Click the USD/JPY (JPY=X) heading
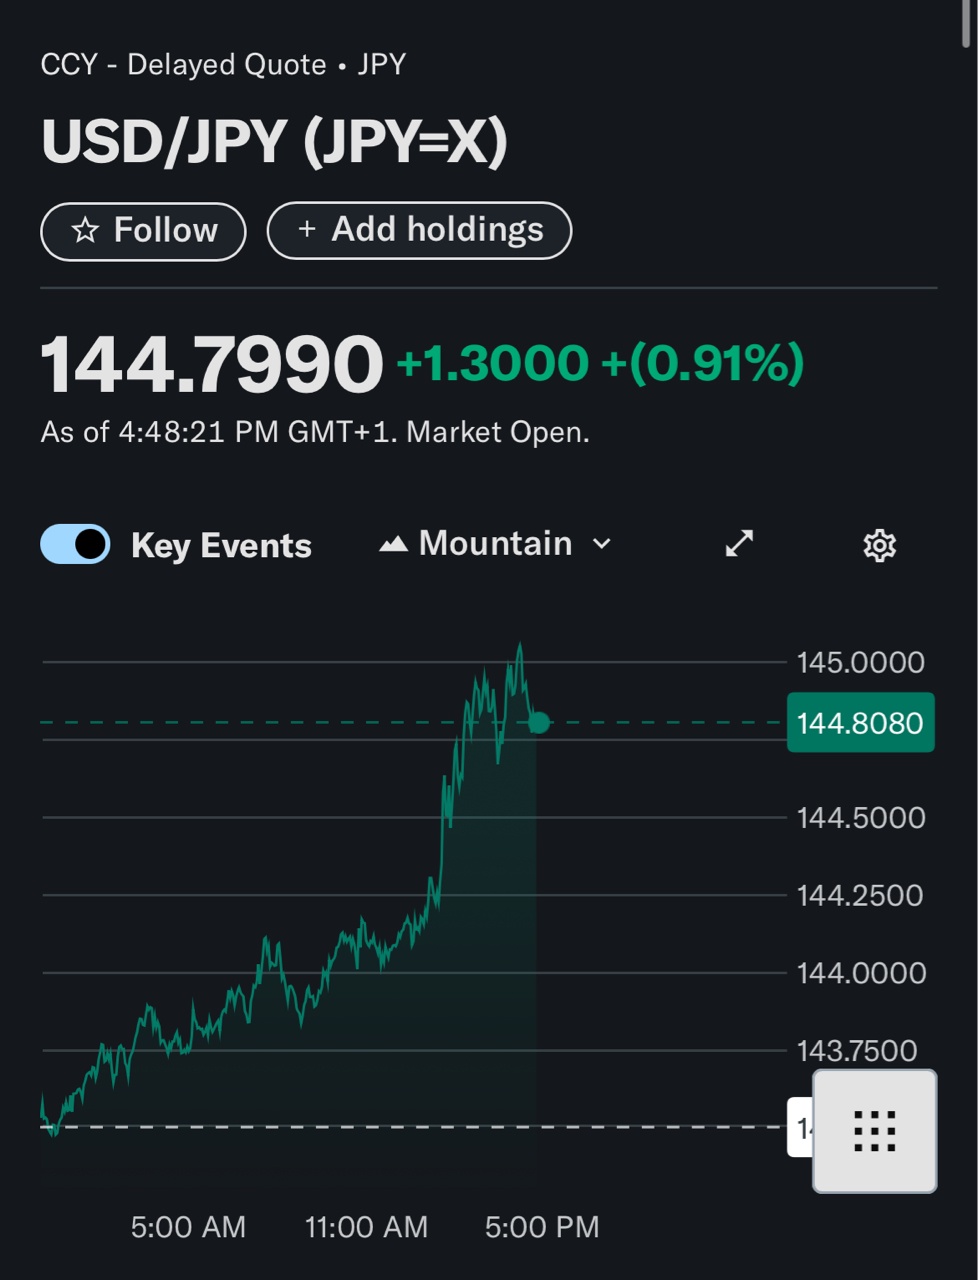 (x=274, y=141)
